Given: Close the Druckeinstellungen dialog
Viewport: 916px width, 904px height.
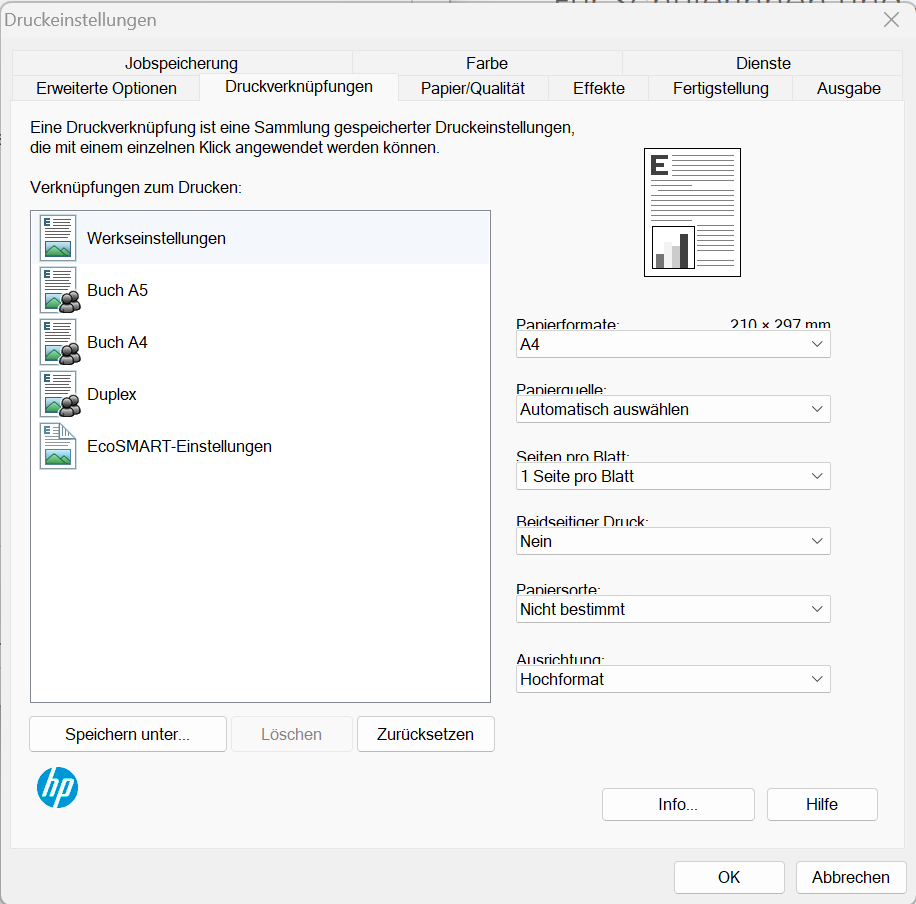Looking at the screenshot, I should click(890, 20).
